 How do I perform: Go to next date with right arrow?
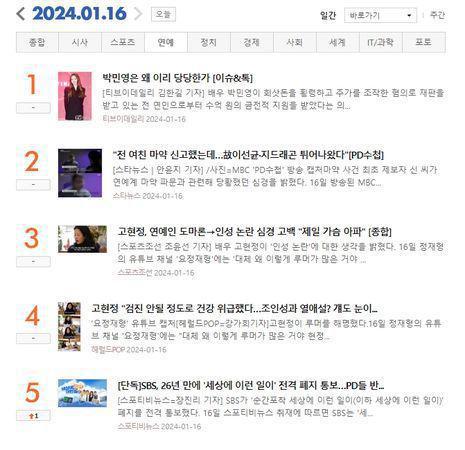(x=138, y=14)
